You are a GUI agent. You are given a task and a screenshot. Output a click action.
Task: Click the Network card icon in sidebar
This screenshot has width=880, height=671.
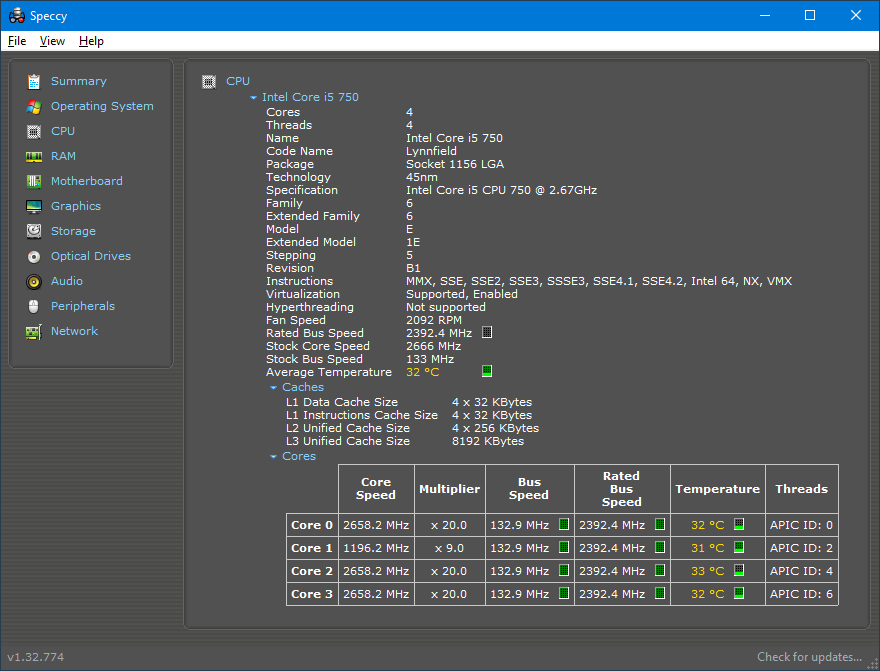34,332
